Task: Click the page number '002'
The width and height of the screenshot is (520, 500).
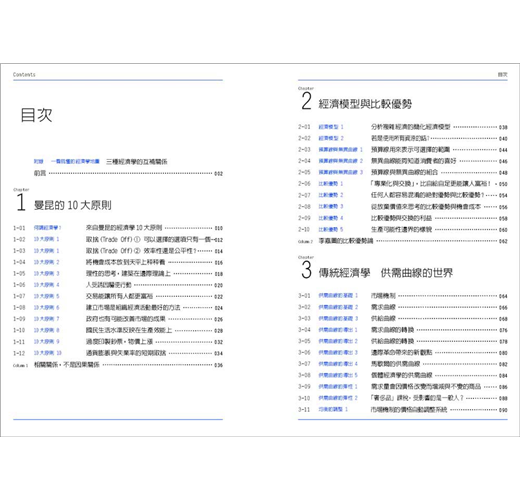Action: (218, 174)
